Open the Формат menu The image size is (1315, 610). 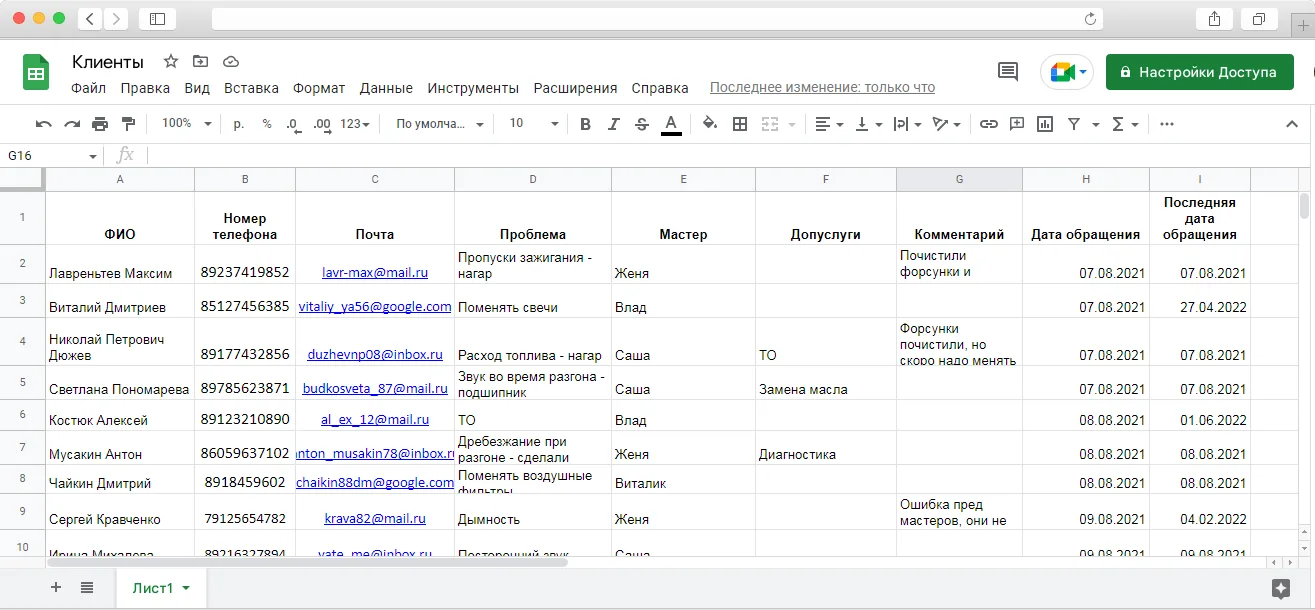click(319, 88)
